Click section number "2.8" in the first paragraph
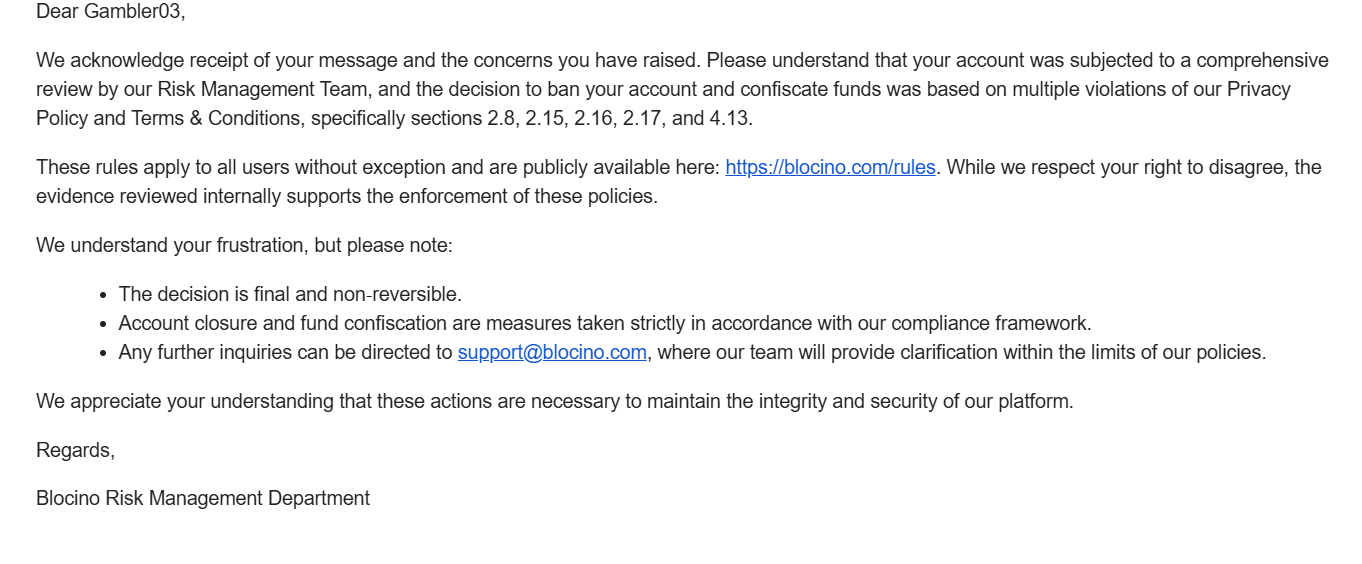The width and height of the screenshot is (1362, 564). coord(500,118)
